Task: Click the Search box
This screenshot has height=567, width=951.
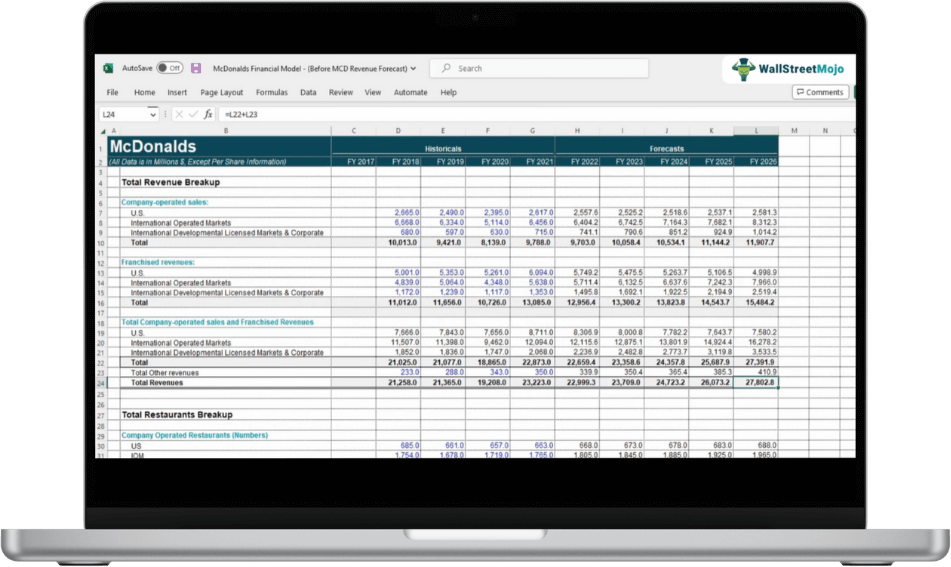Action: pos(540,68)
